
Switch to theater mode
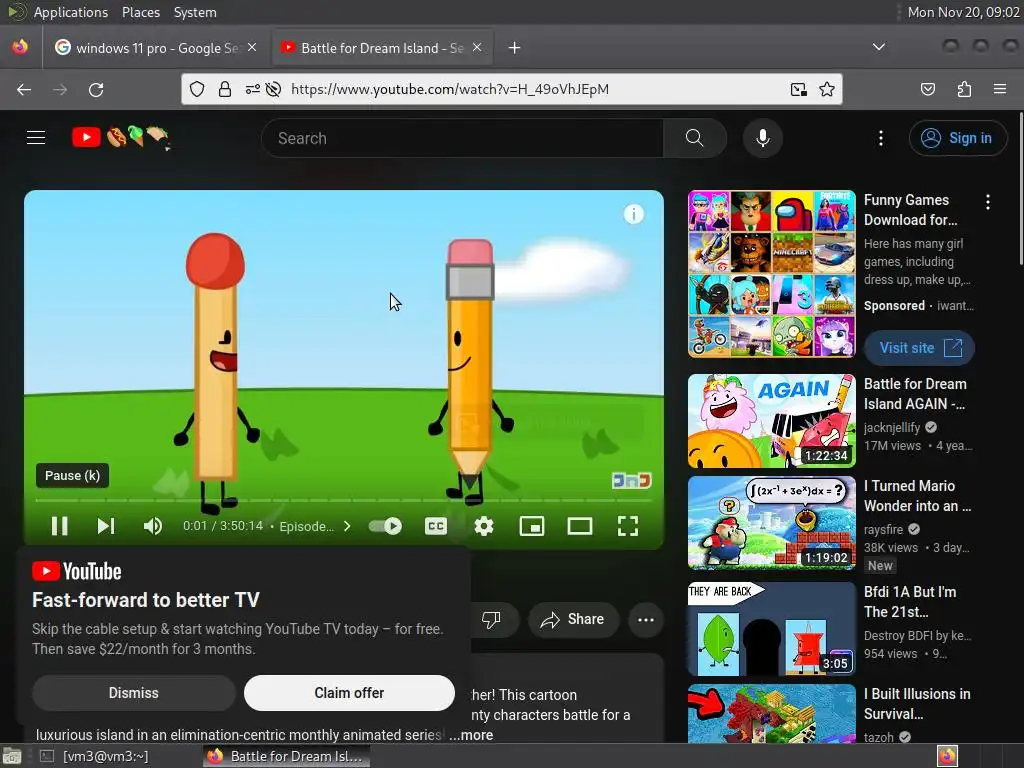(579, 526)
